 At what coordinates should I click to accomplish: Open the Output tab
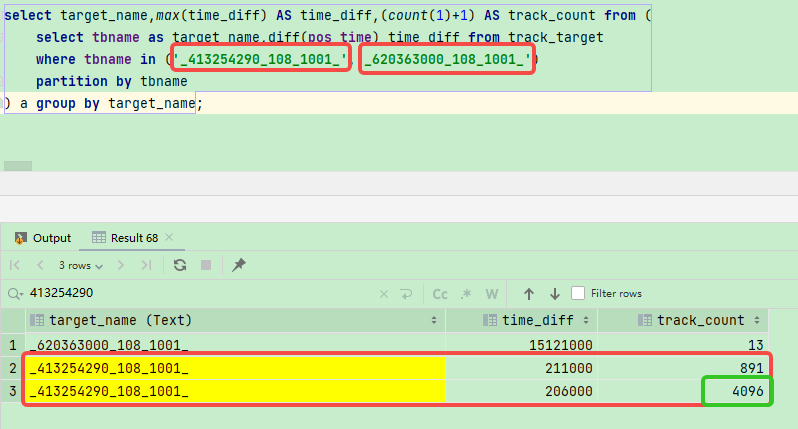43,238
